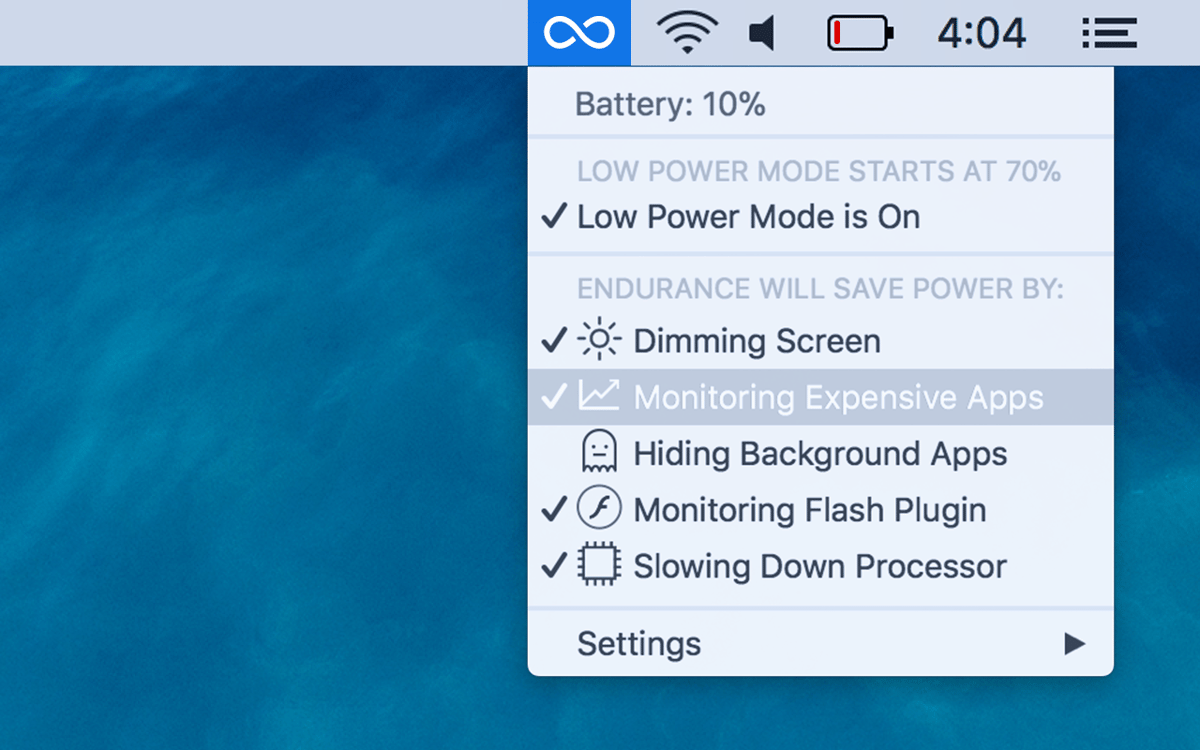Viewport: 1200px width, 750px height.
Task: Click the chart icon for Monitoring Expensive Apps
Action: pyautogui.click(x=599, y=397)
